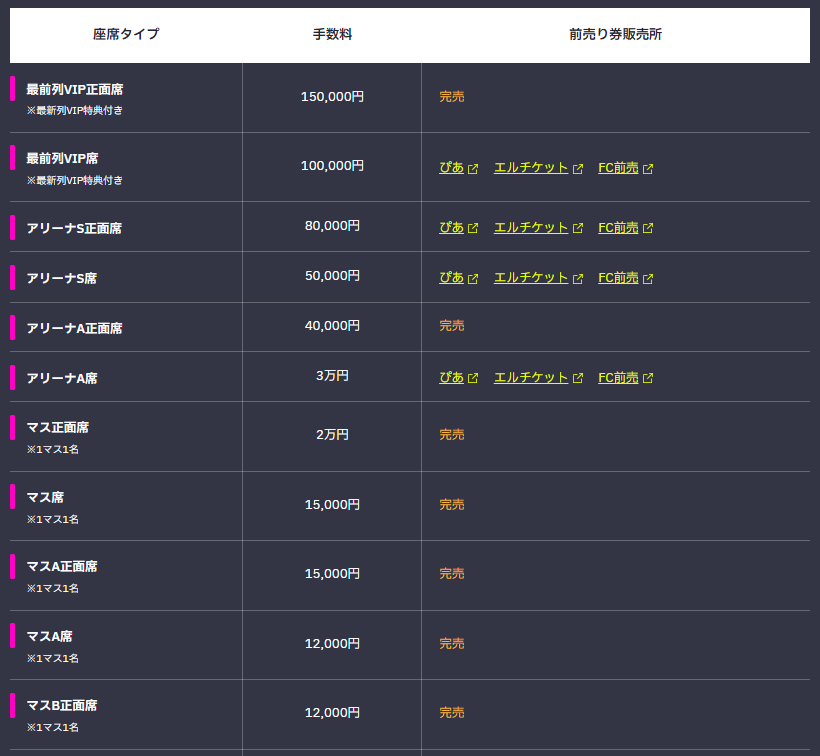Click external-link icon beside エルチケット in アリーナS席 row
The width and height of the screenshot is (820, 756).
pos(578,279)
